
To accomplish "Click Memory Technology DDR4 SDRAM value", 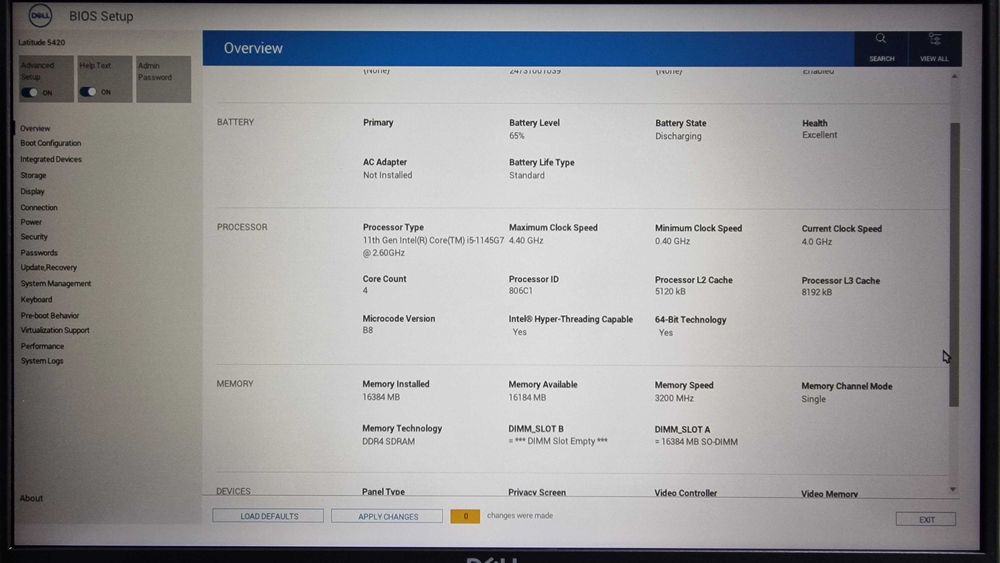I will pos(388,441).
